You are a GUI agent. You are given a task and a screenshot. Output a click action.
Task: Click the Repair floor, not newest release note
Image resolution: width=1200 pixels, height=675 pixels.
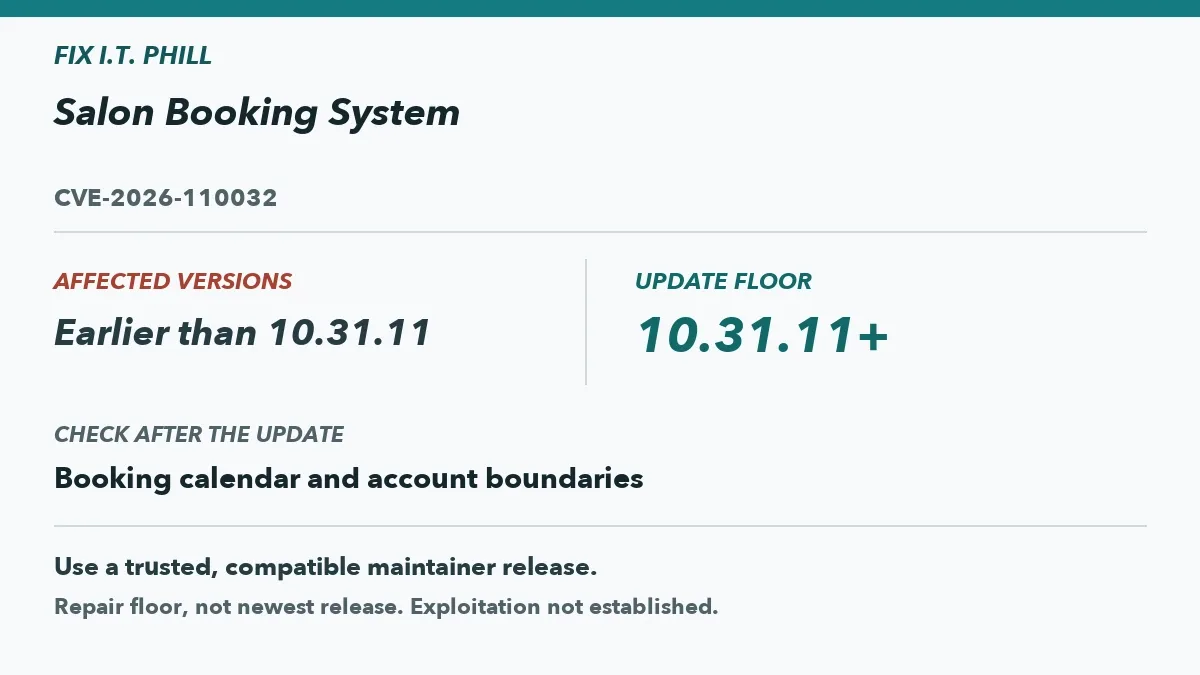tap(386, 606)
